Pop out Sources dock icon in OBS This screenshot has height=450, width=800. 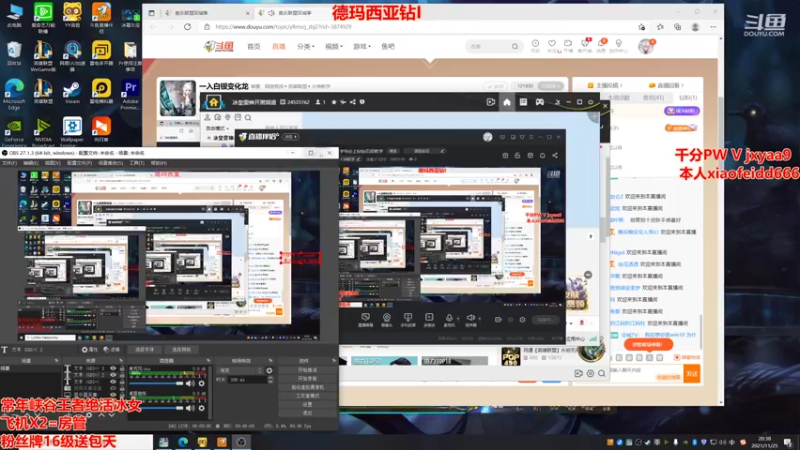[121, 361]
